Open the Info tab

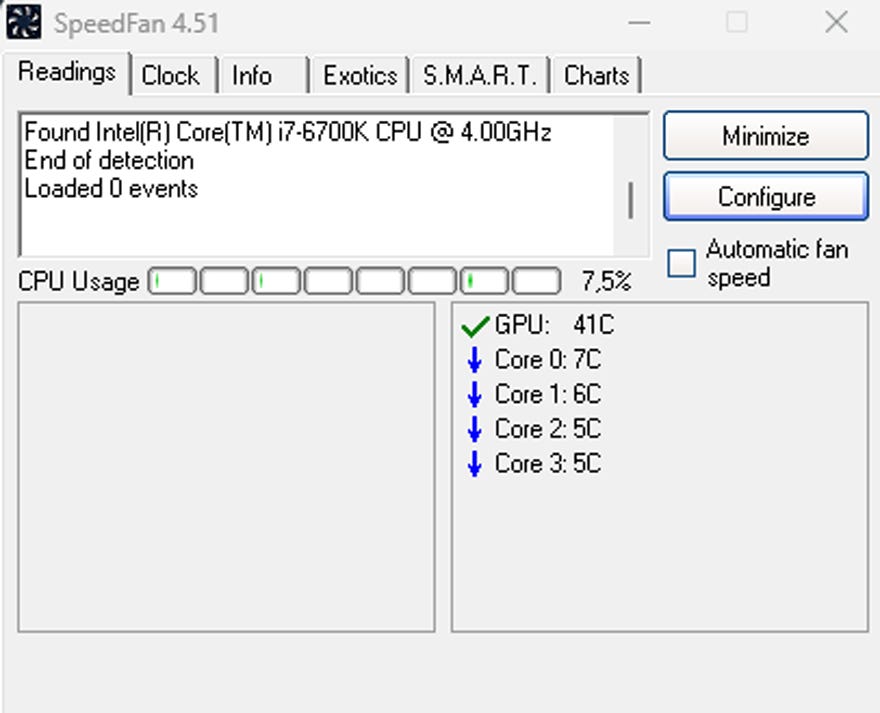click(252, 76)
